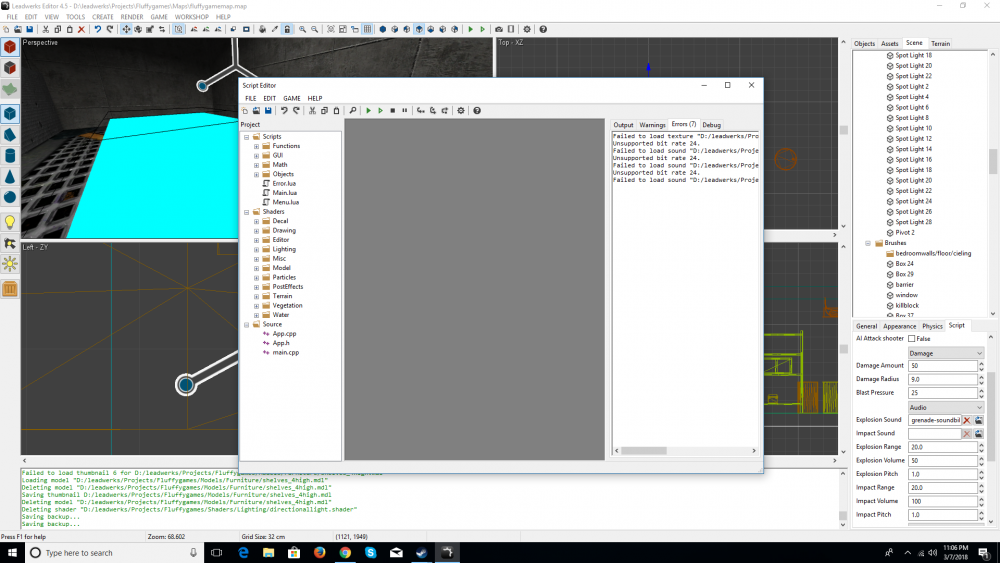The width and height of the screenshot is (1000, 563).
Task: Click the stop button in Script Editor toolbar
Action: [x=392, y=110]
